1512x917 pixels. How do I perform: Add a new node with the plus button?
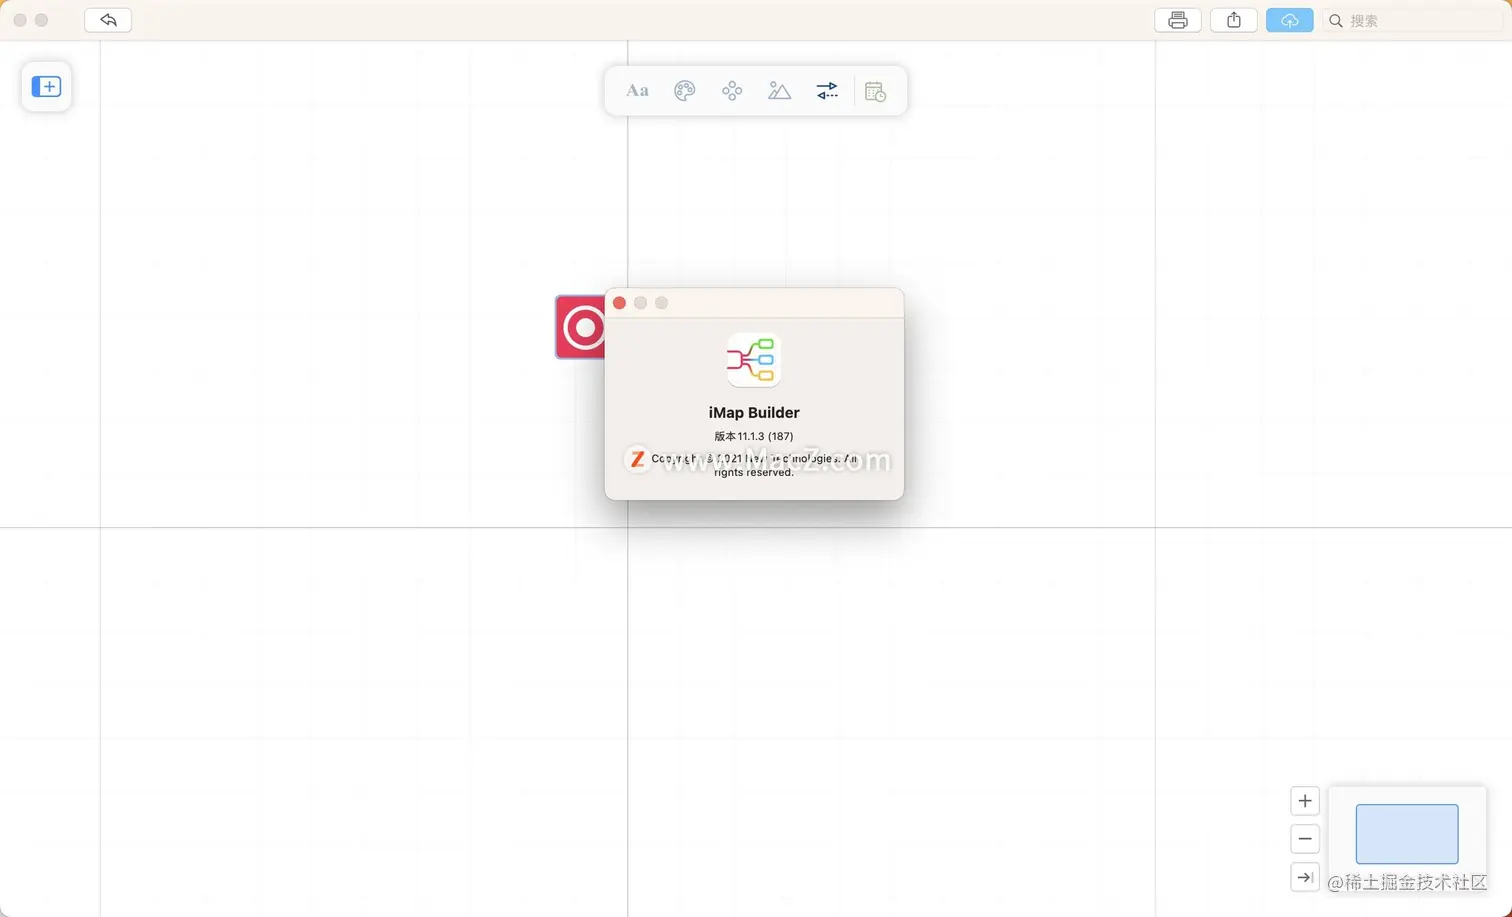click(46, 87)
